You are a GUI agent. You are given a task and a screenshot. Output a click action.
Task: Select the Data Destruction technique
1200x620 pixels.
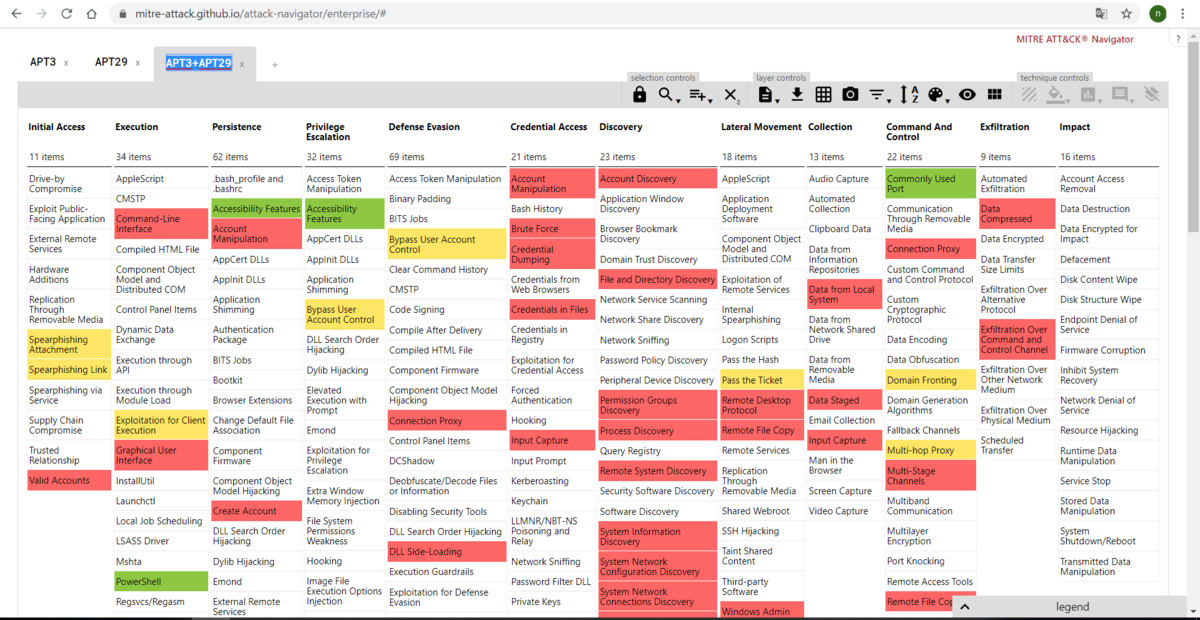click(x=1107, y=209)
